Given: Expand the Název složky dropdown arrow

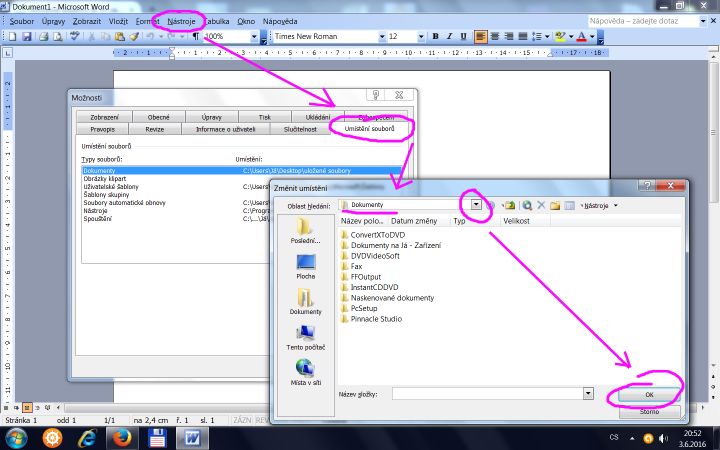Looking at the screenshot, I should pyautogui.click(x=588, y=394).
